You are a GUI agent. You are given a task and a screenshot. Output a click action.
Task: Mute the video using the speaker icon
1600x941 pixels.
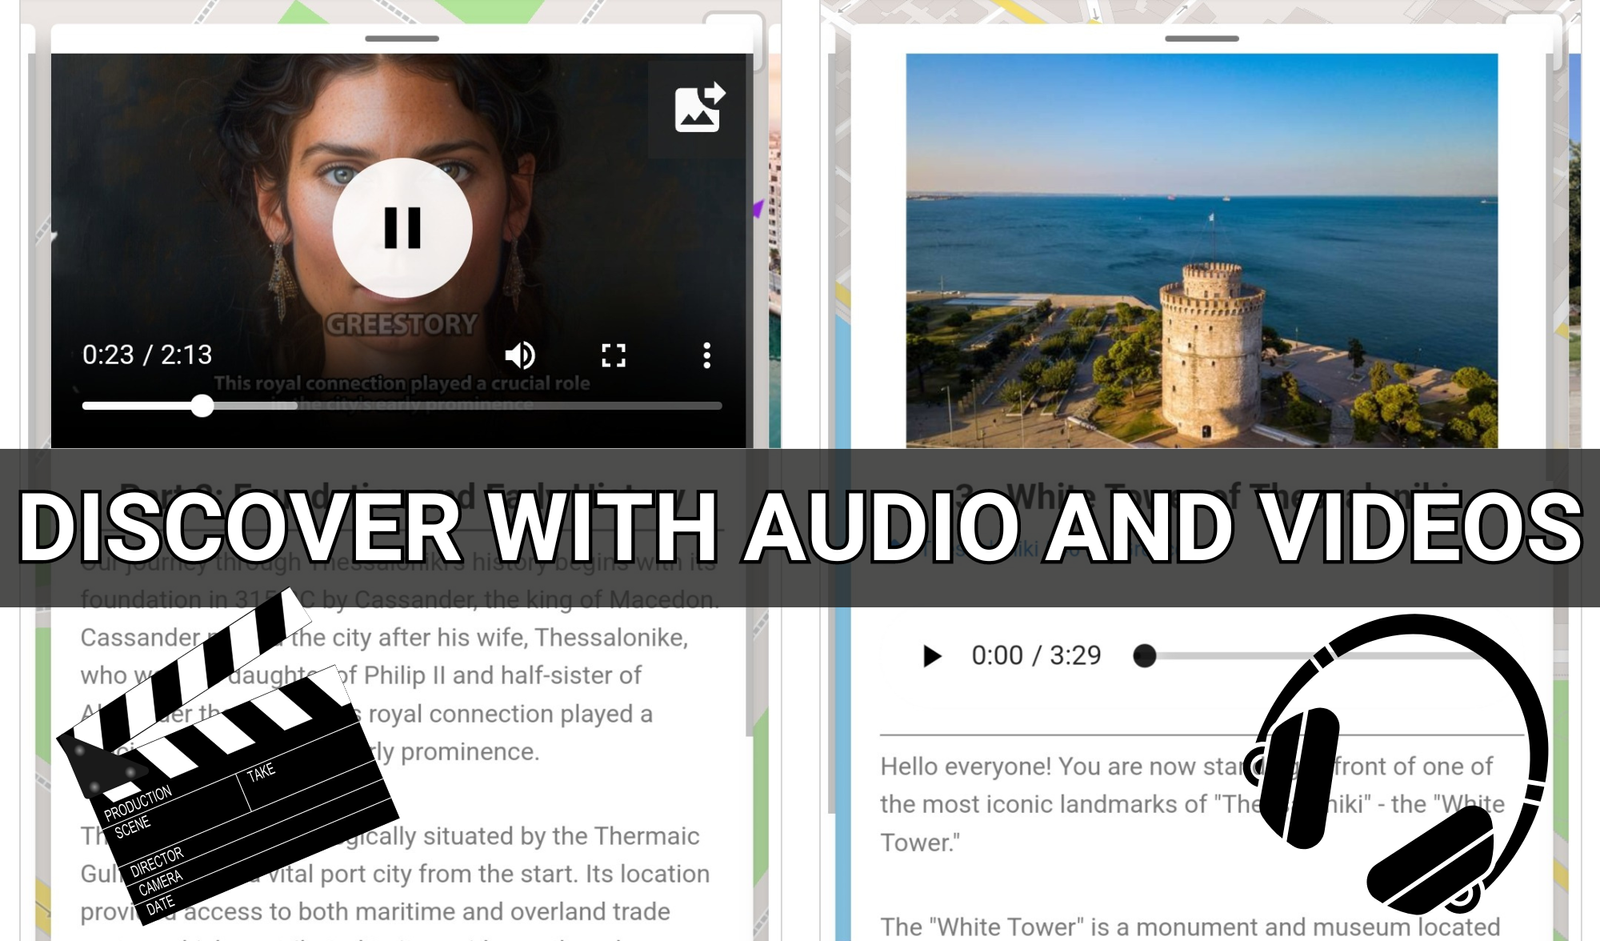(520, 355)
